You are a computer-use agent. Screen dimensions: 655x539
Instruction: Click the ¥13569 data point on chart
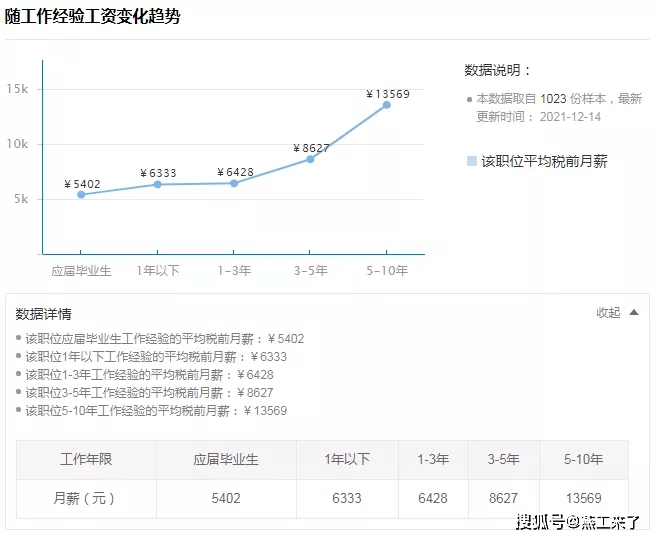pyautogui.click(x=386, y=105)
